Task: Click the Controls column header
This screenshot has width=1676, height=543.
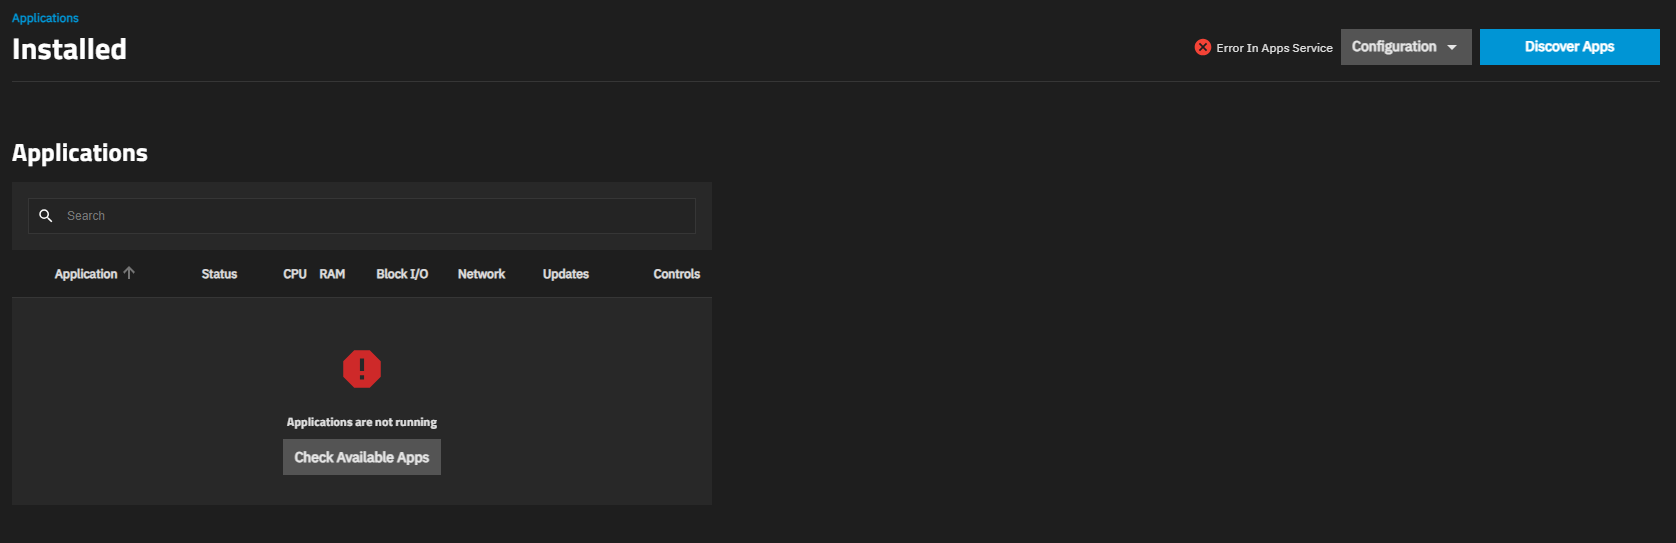Action: click(x=677, y=274)
